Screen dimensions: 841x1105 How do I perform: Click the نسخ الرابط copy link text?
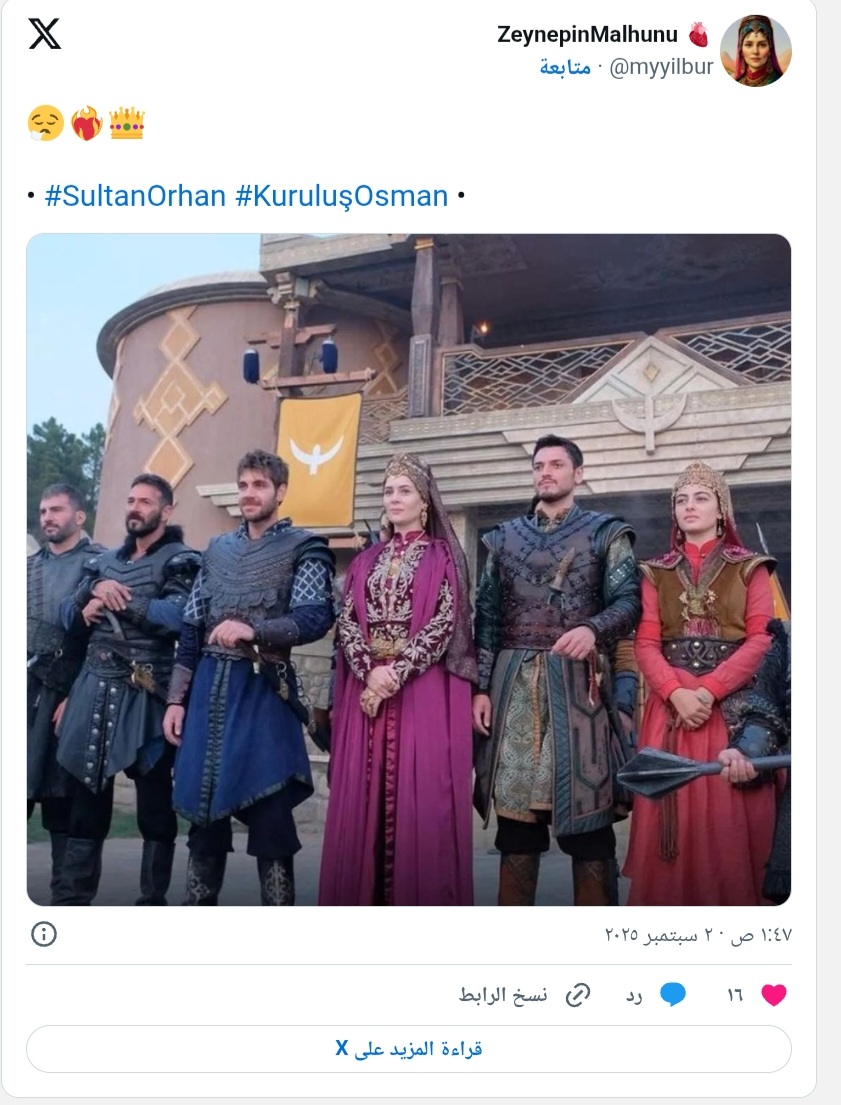pos(503,995)
